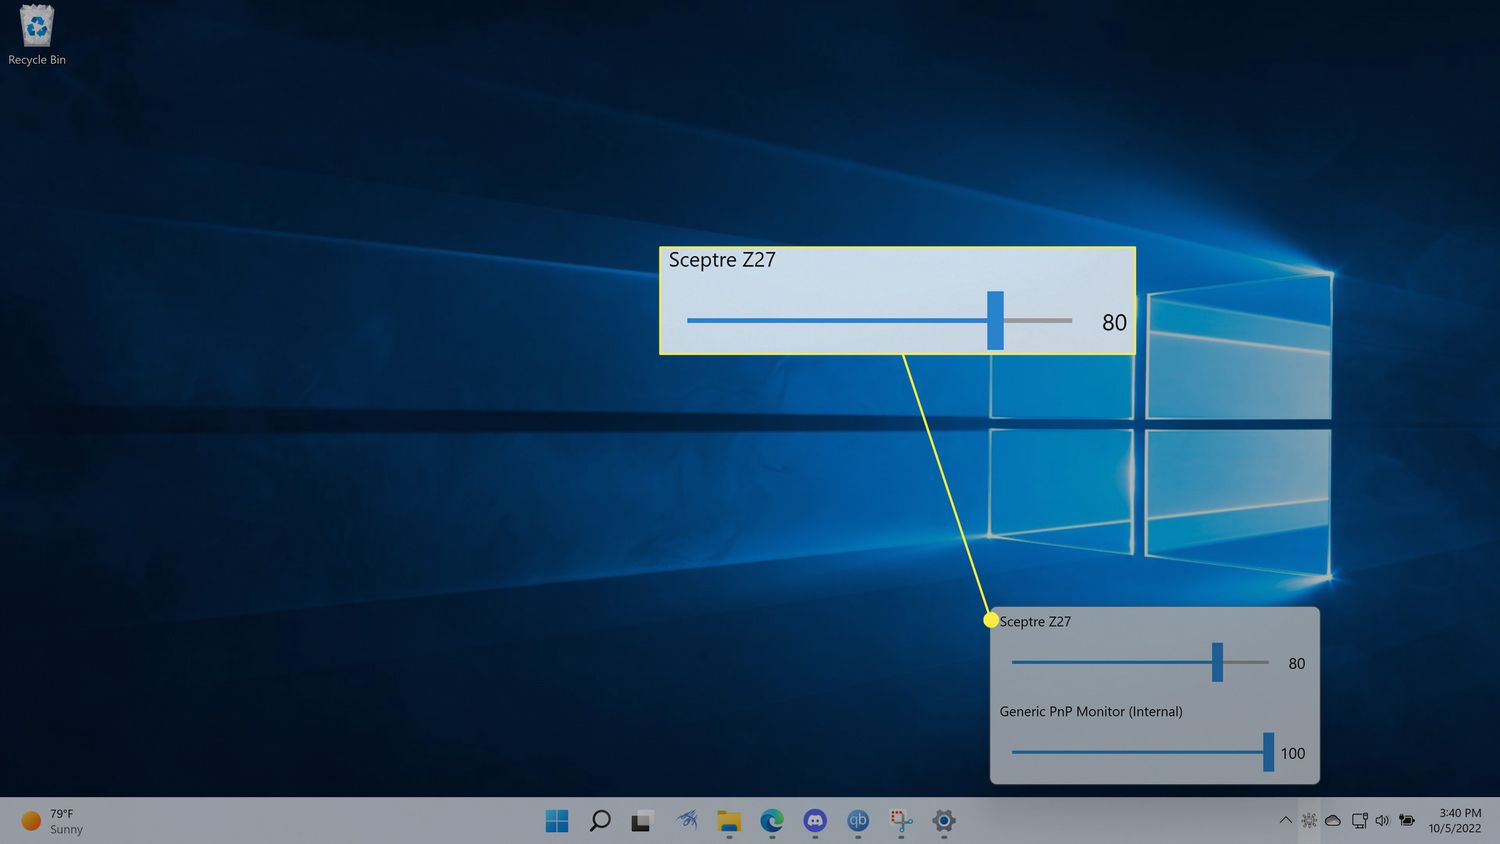Click the battery icon in system tray

coord(1407,821)
